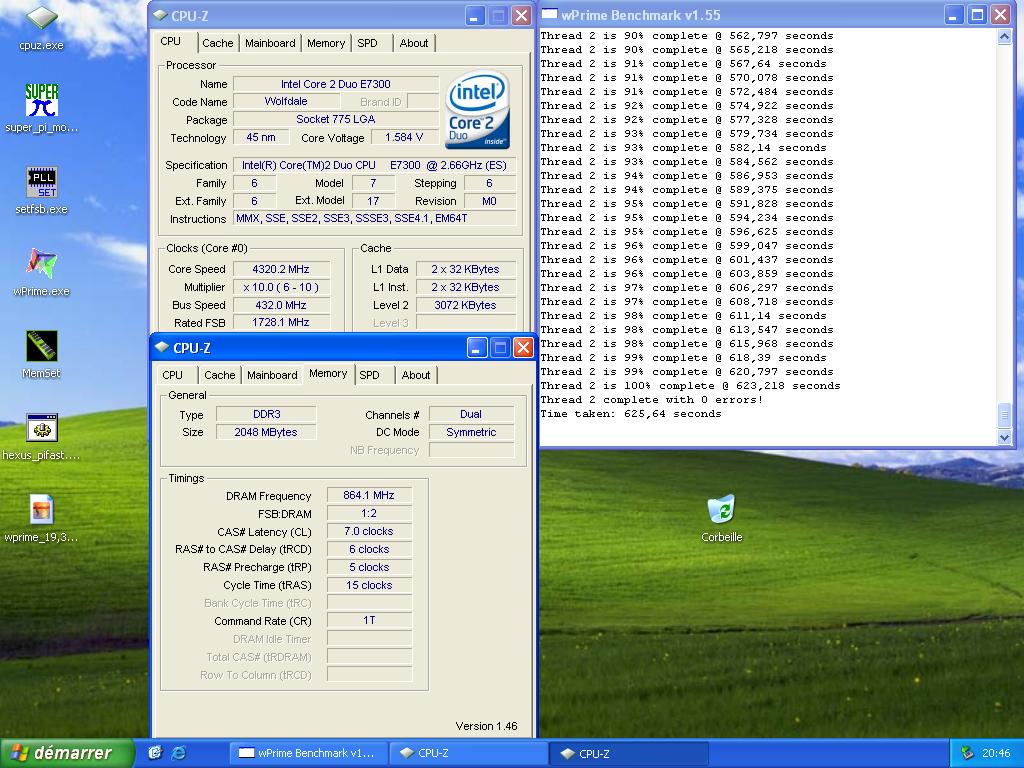Click the wPrime scrollbar thumb

[x=1004, y=414]
